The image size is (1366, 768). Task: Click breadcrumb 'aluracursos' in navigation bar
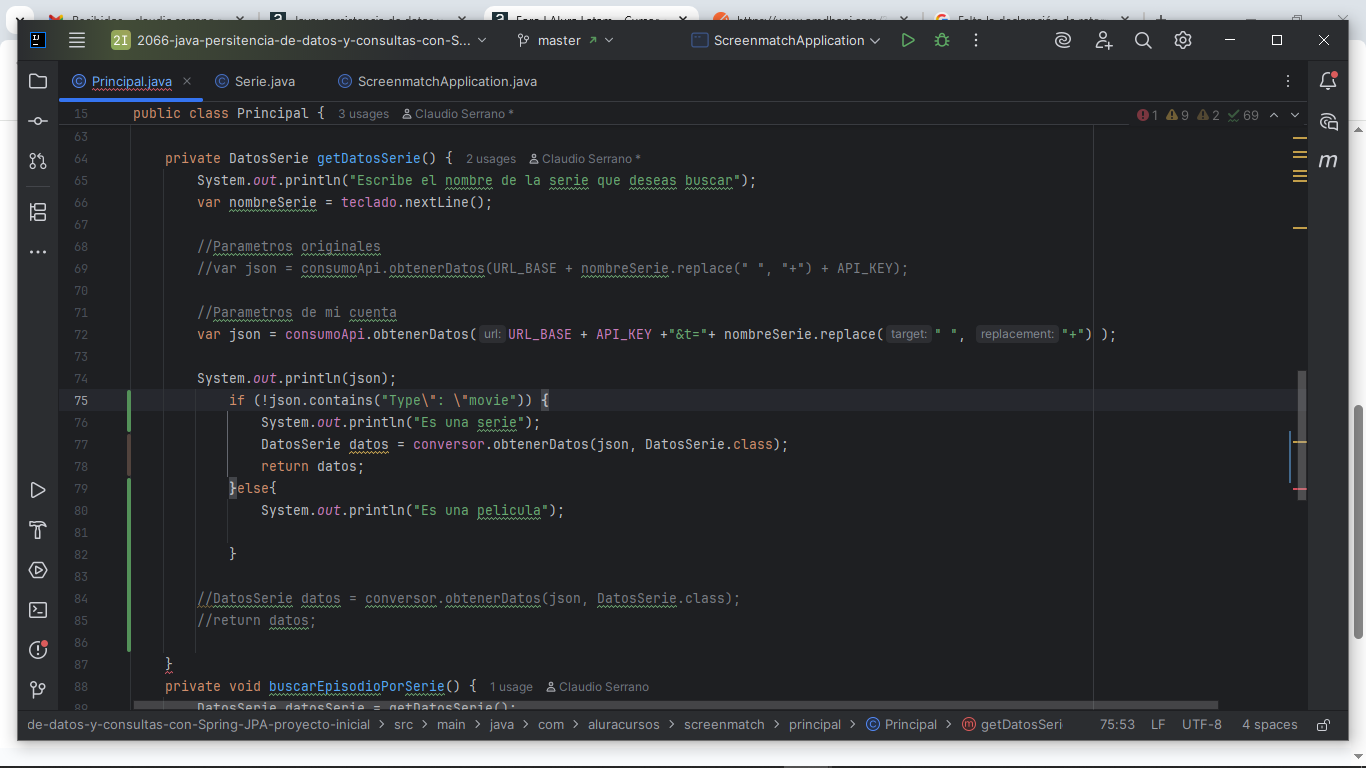click(x=624, y=725)
